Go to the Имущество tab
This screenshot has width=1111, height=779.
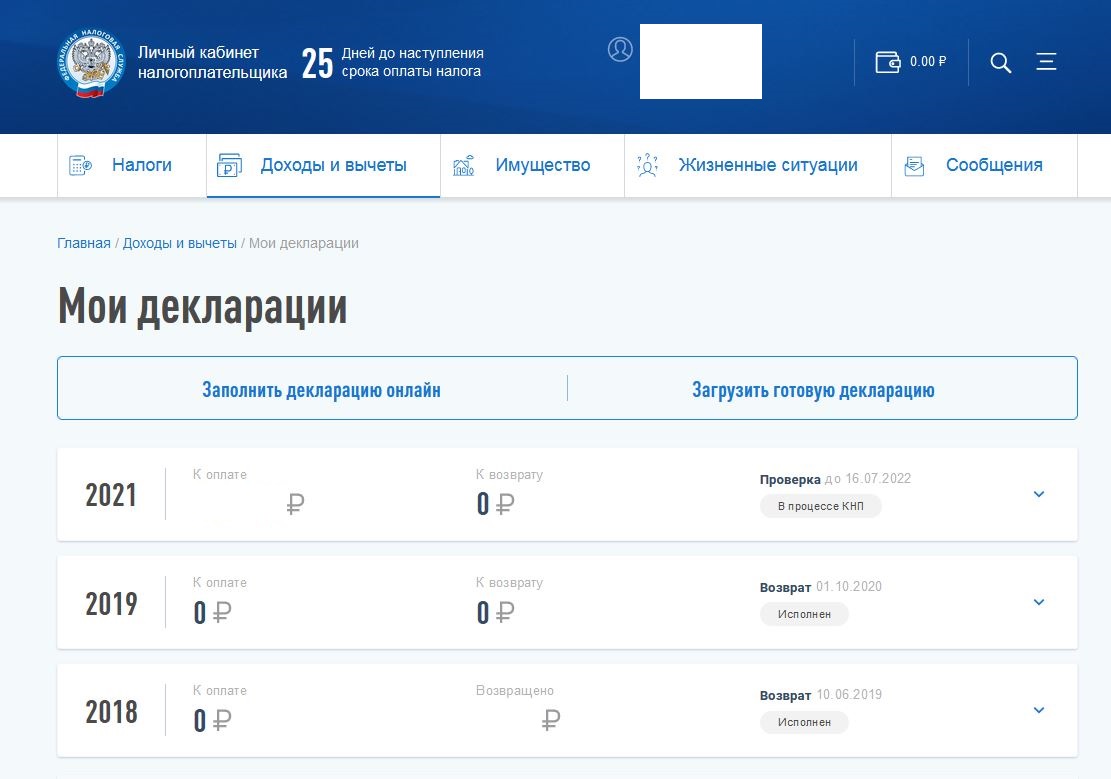[532, 165]
